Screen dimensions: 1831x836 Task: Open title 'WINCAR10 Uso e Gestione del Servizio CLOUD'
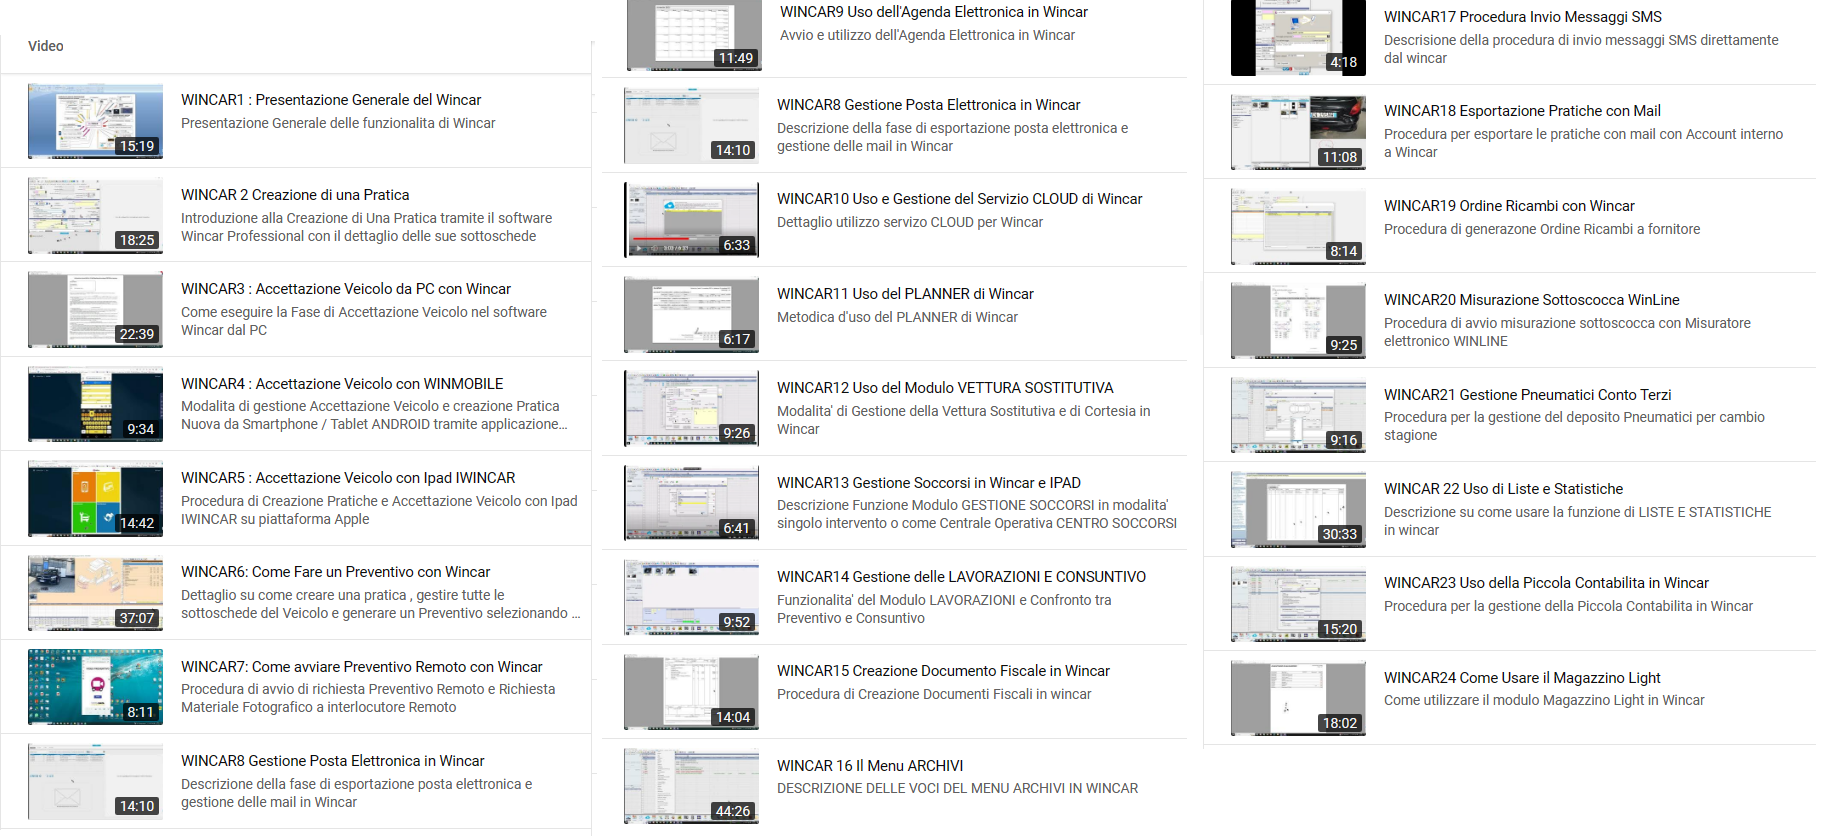960,199
